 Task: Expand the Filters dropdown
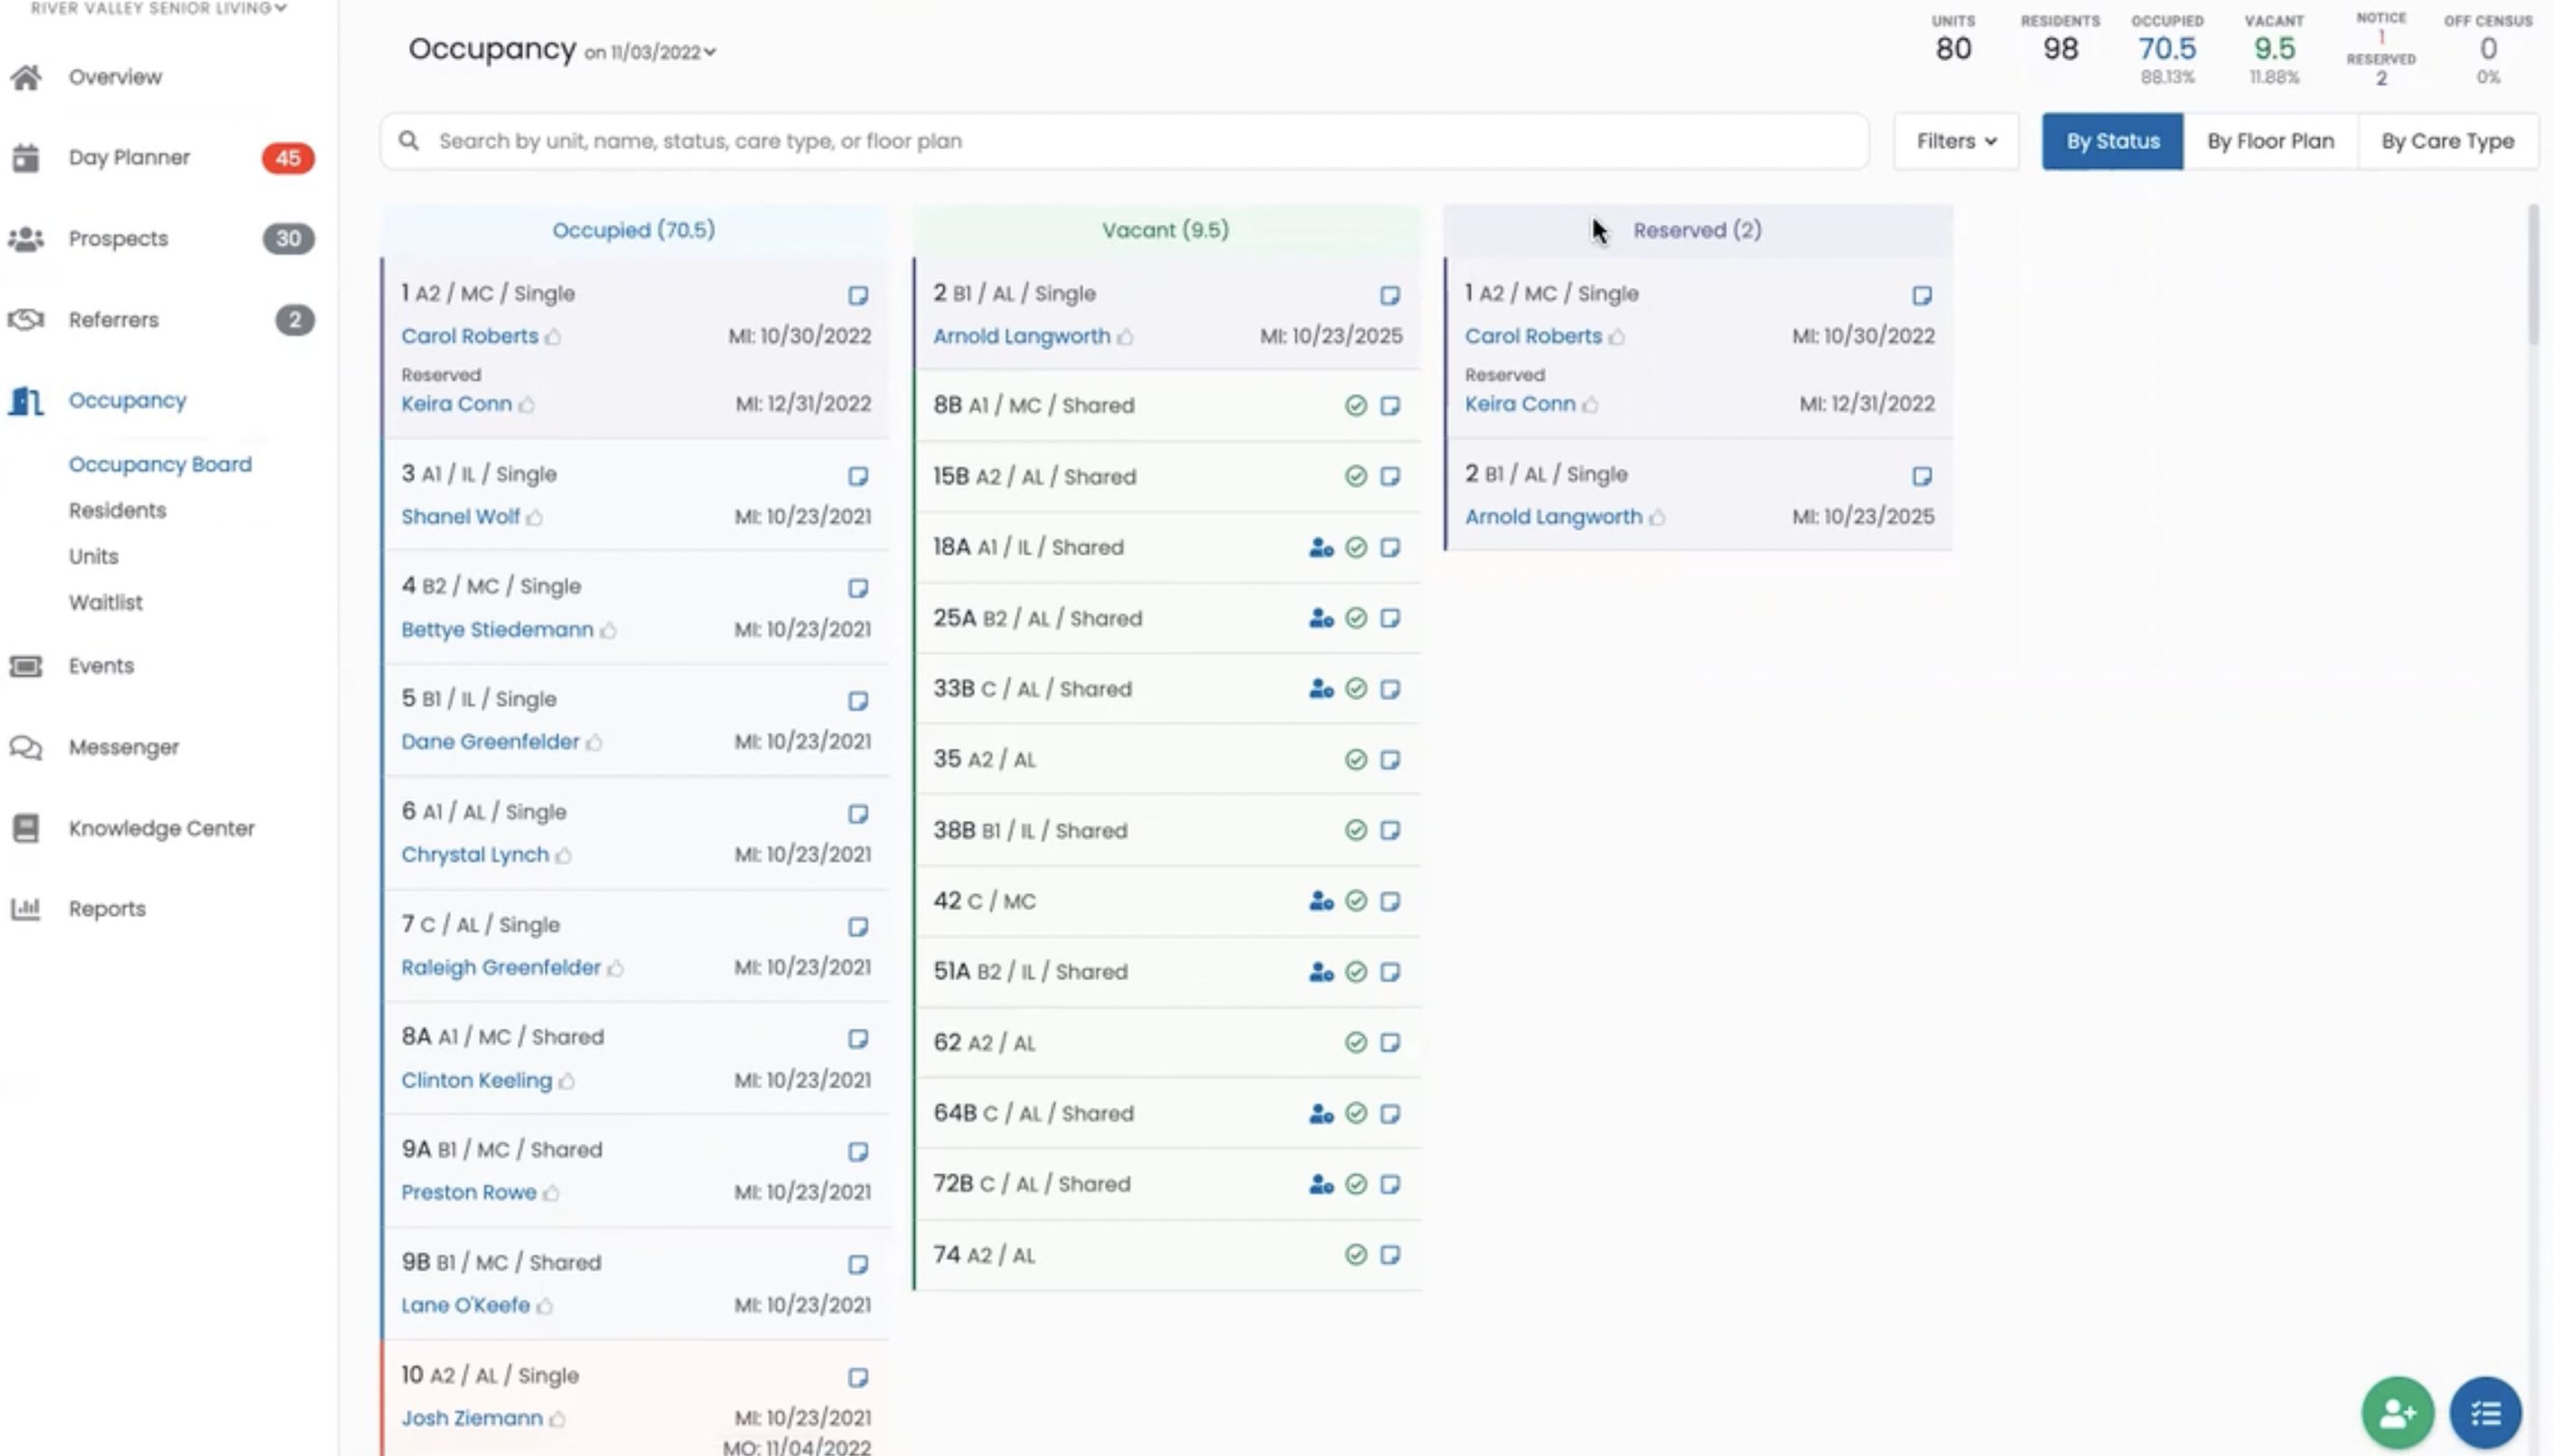[1956, 142]
